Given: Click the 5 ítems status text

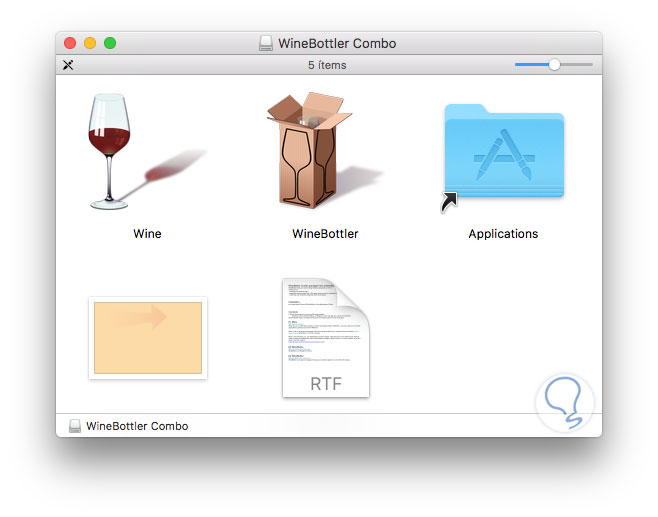Looking at the screenshot, I should [327, 65].
